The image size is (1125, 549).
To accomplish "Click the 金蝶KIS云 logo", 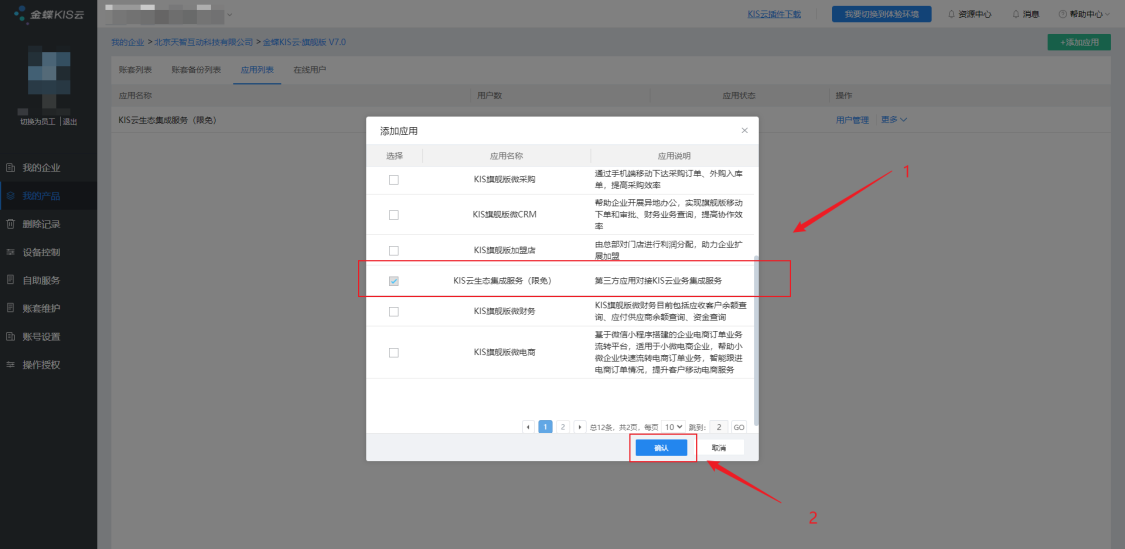I will [x=49, y=14].
